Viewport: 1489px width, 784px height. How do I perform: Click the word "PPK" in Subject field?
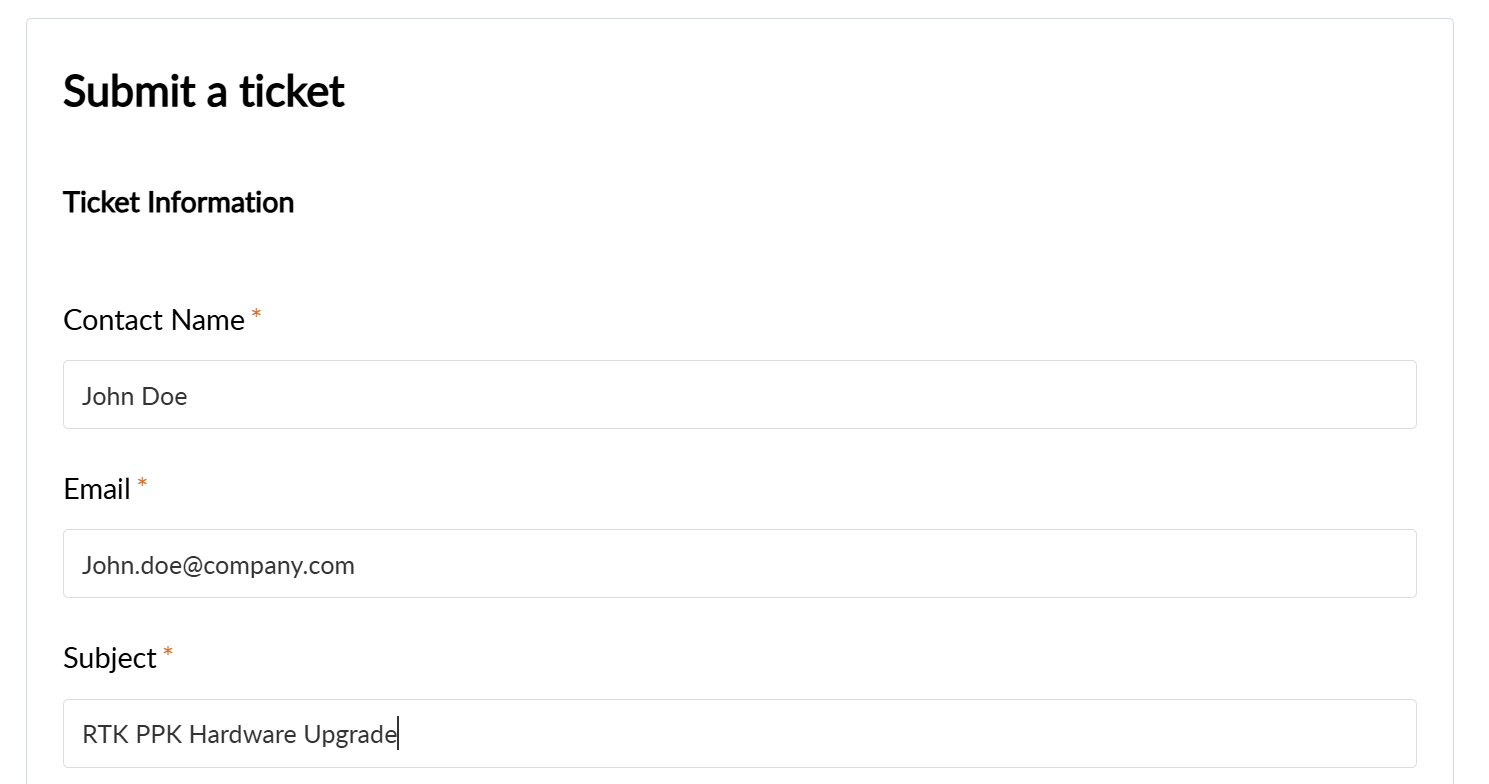pyautogui.click(x=158, y=734)
